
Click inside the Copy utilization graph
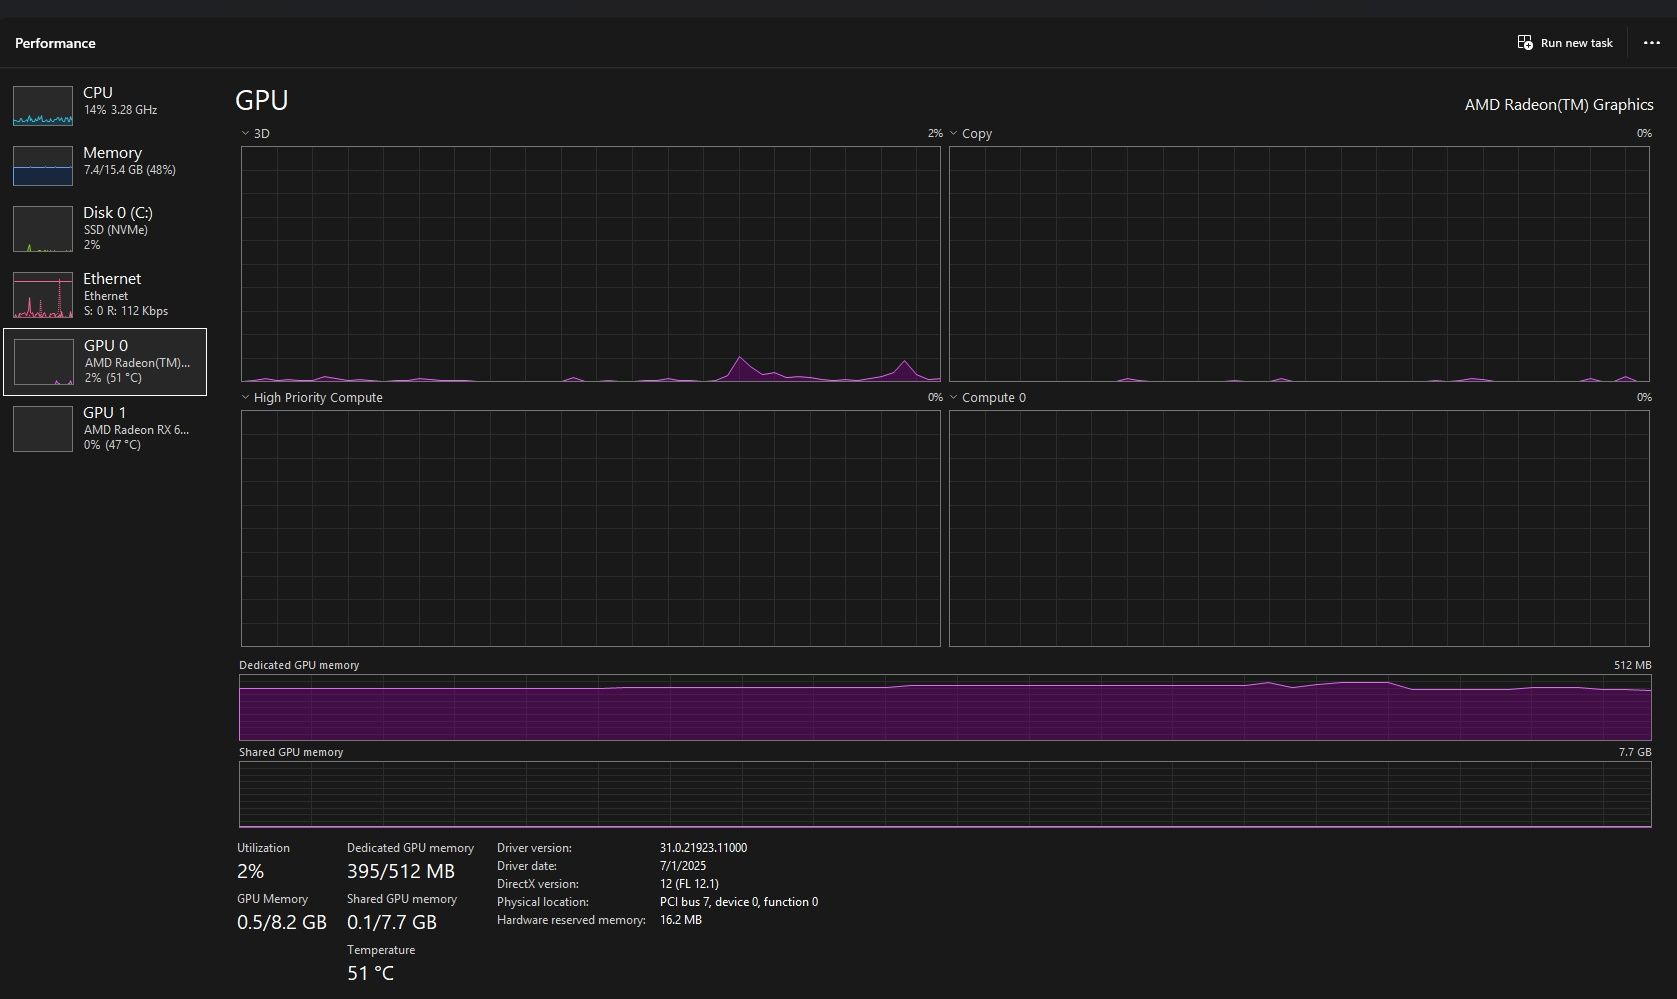pyautogui.click(x=1299, y=264)
